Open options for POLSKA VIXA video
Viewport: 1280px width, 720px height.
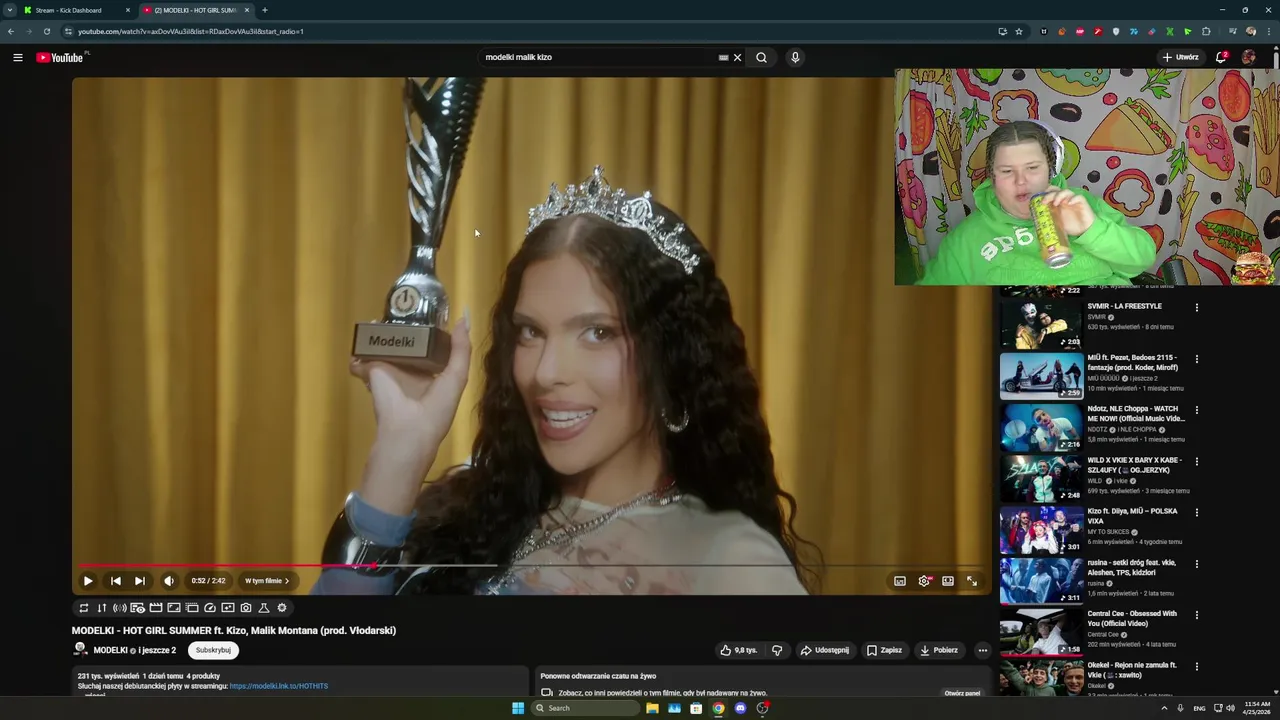pos(1196,513)
